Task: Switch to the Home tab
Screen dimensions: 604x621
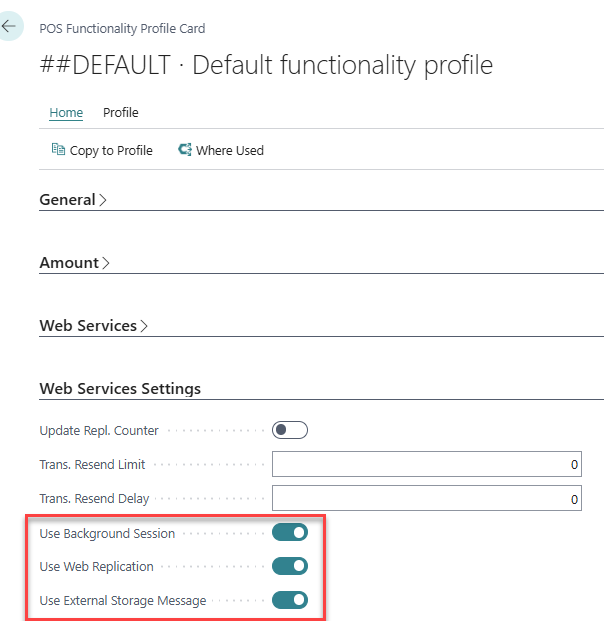Action: [x=66, y=113]
